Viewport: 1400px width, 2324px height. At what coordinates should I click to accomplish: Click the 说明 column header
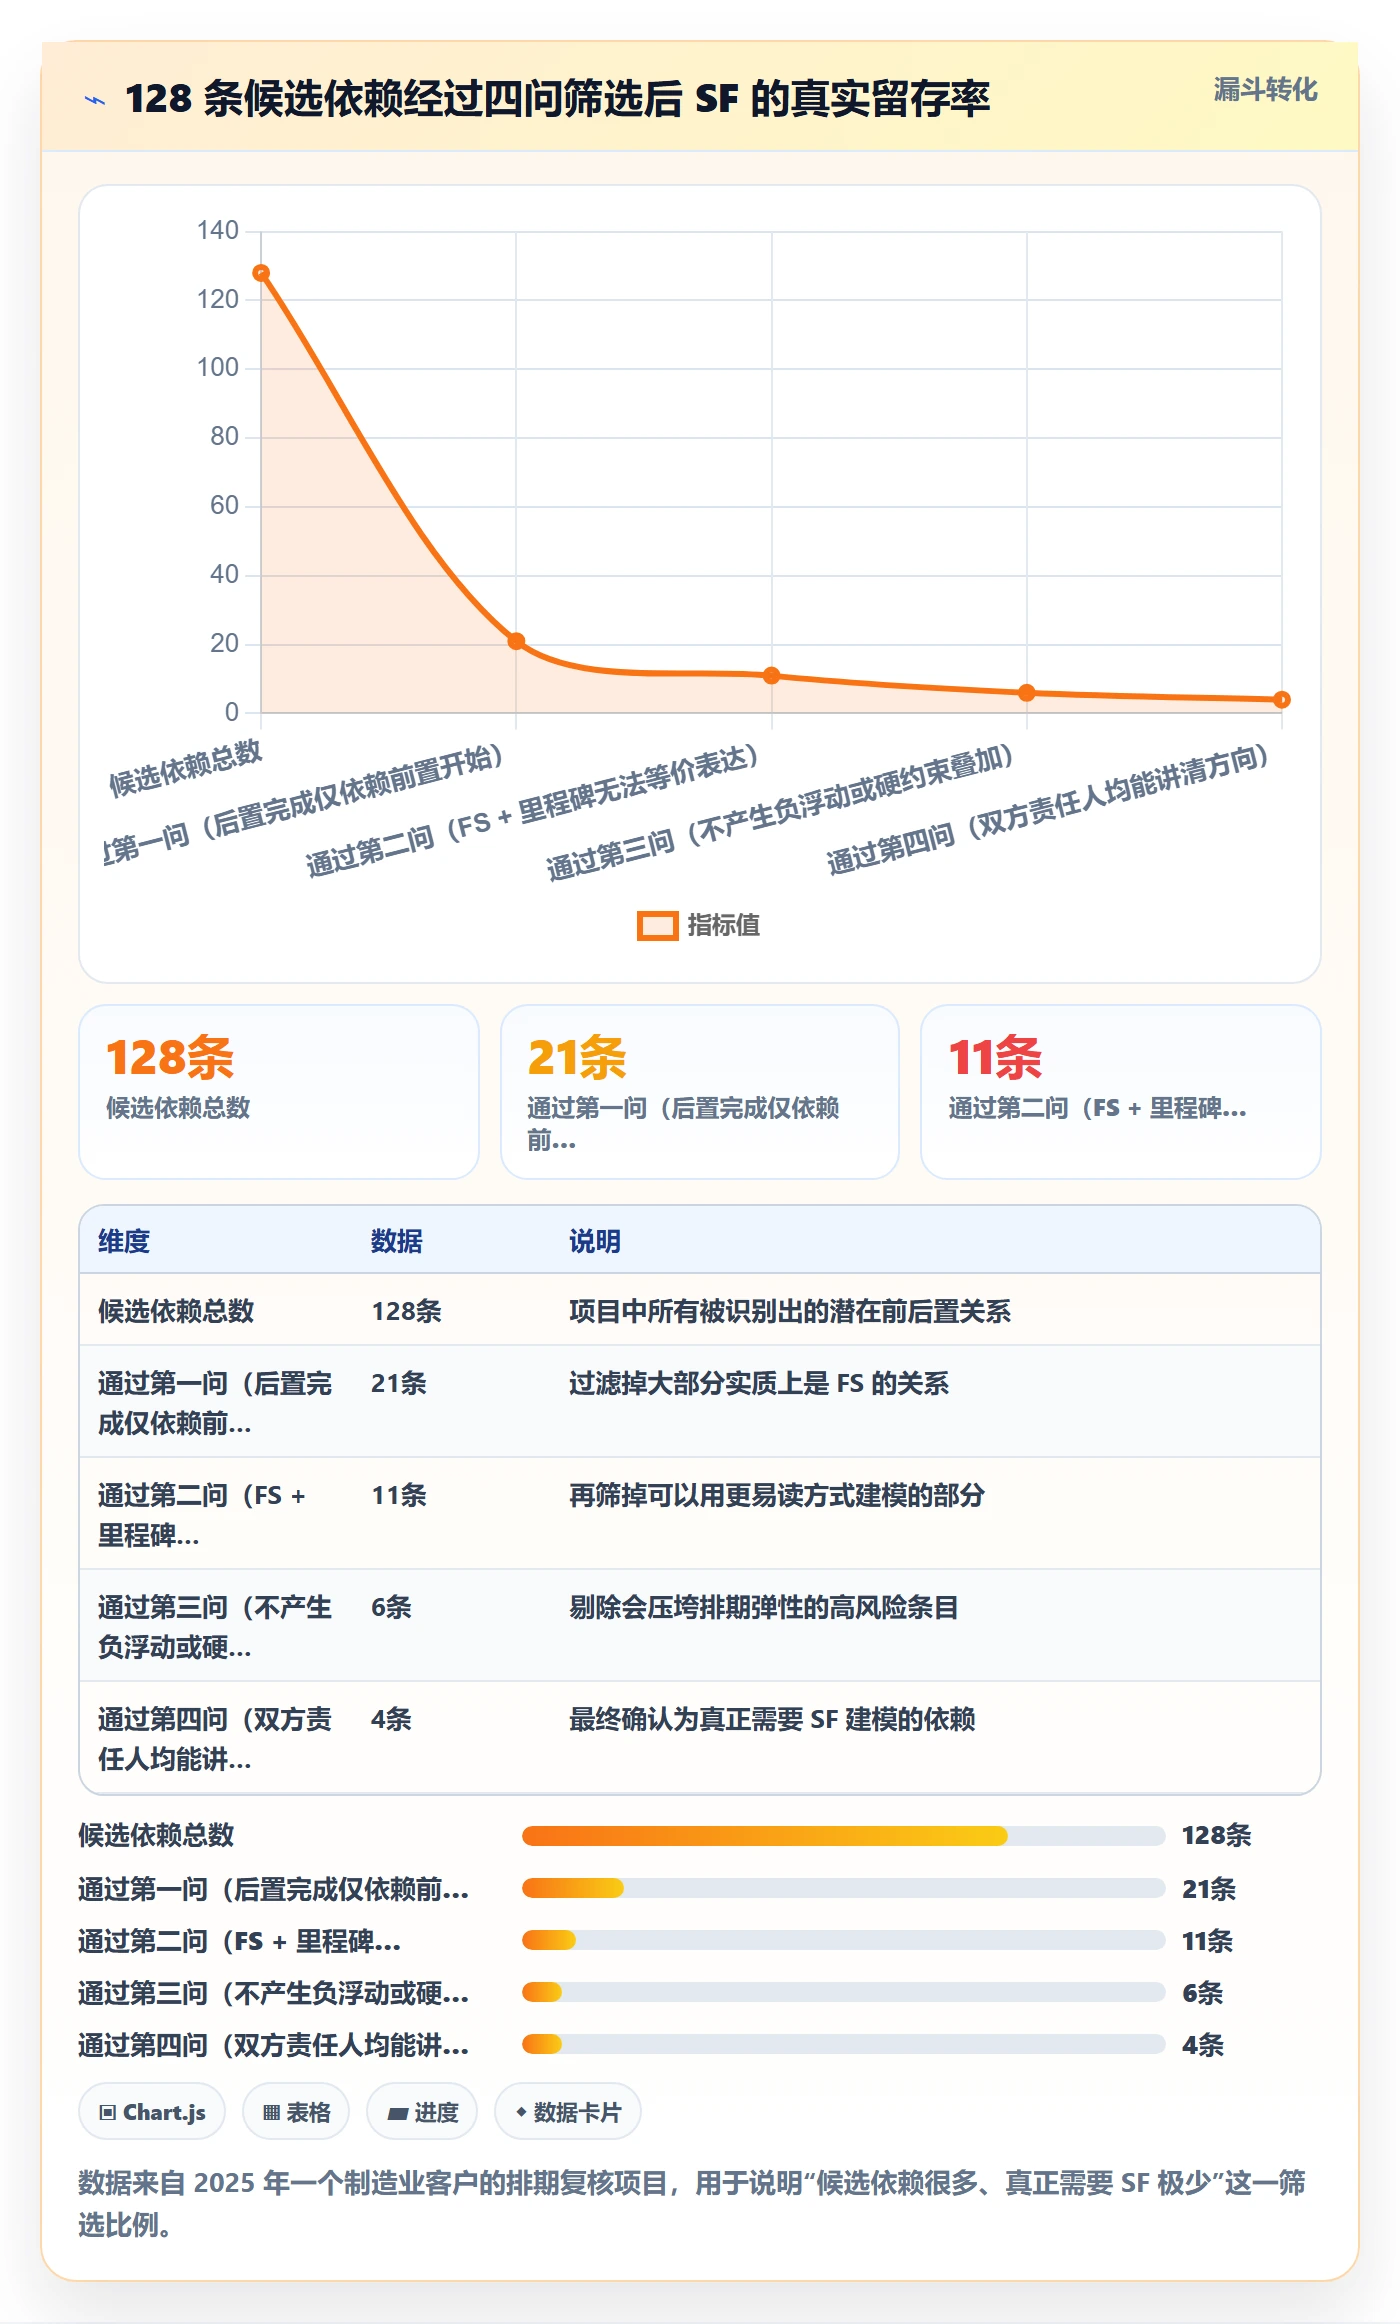595,1241
